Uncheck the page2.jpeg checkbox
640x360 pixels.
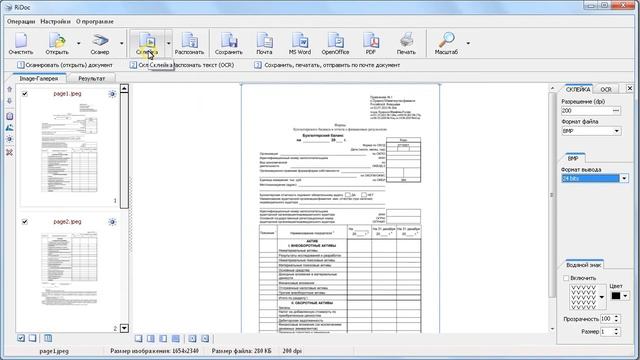pyautogui.click(x=25, y=222)
